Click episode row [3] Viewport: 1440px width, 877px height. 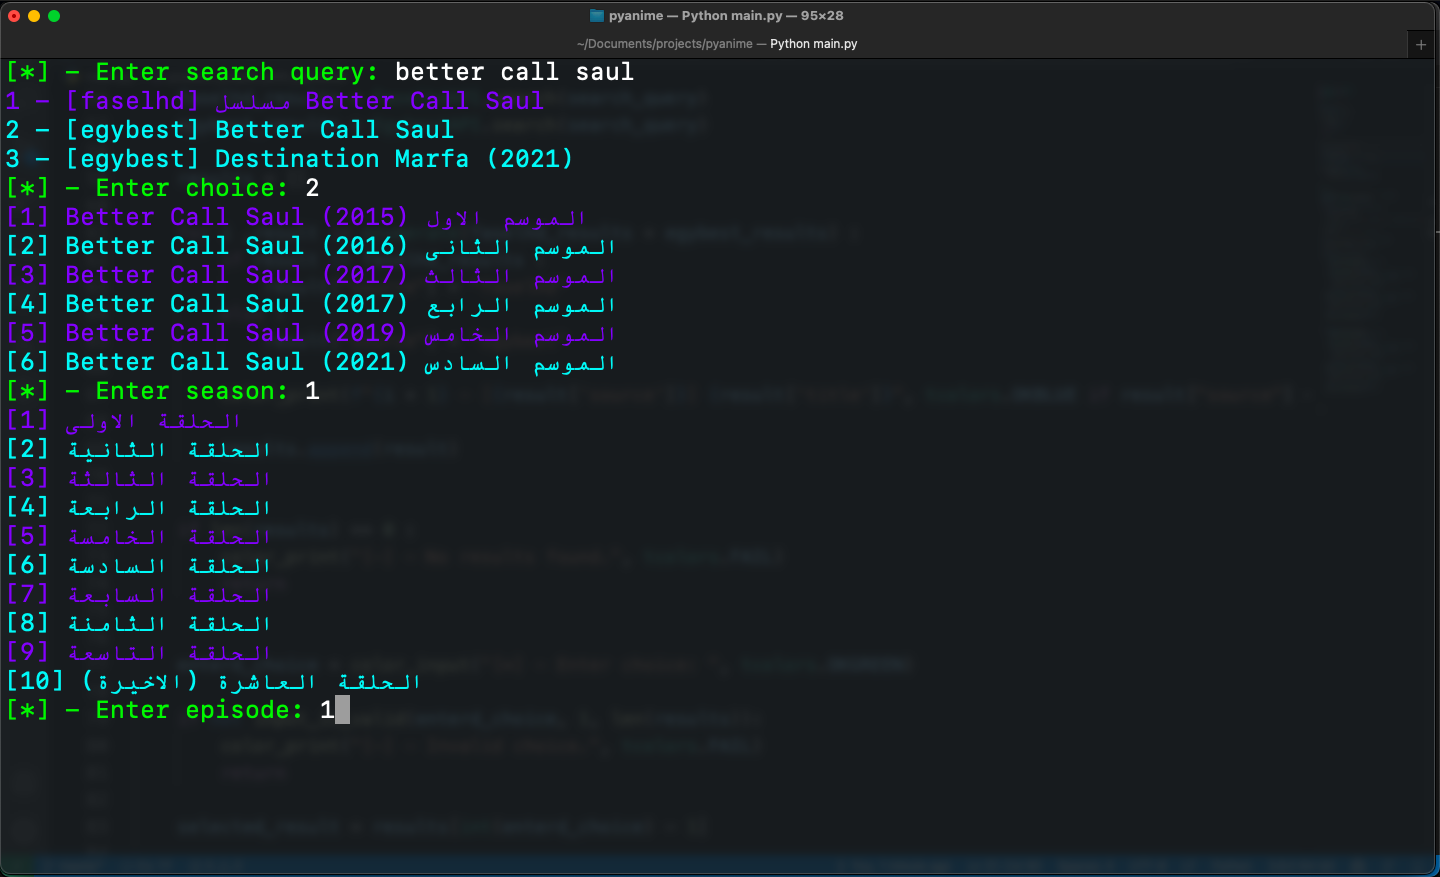[139, 478]
